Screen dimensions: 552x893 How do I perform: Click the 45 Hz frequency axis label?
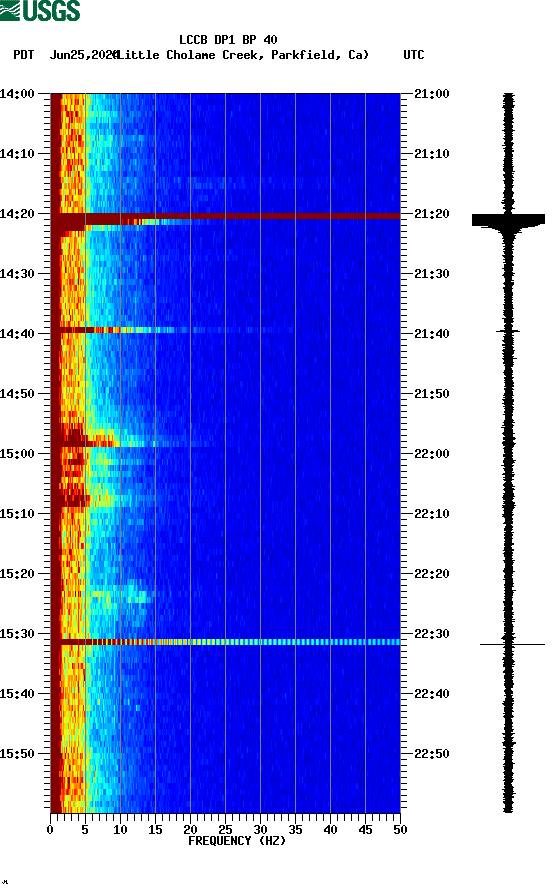[365, 830]
